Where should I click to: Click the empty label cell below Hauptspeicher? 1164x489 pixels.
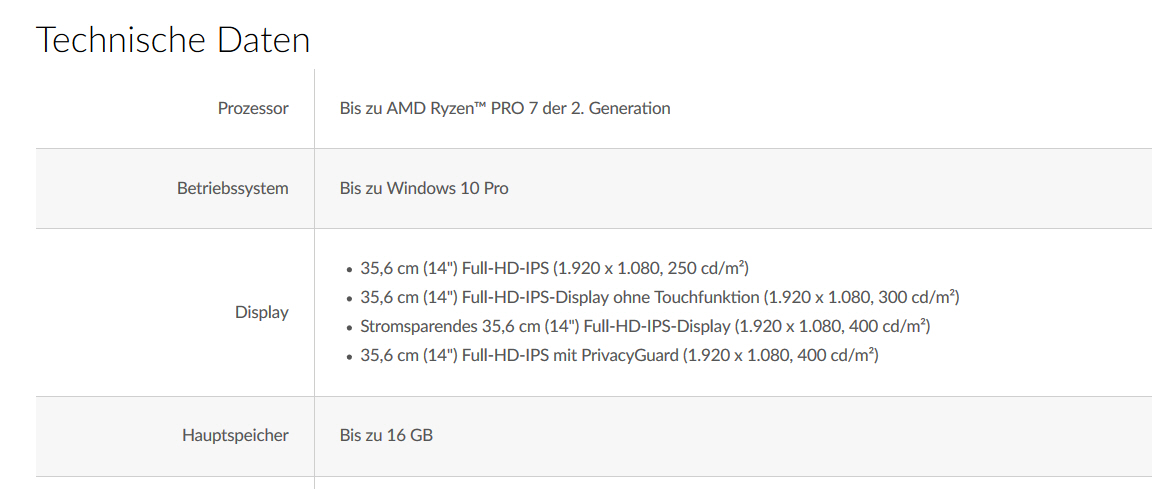pos(175,483)
